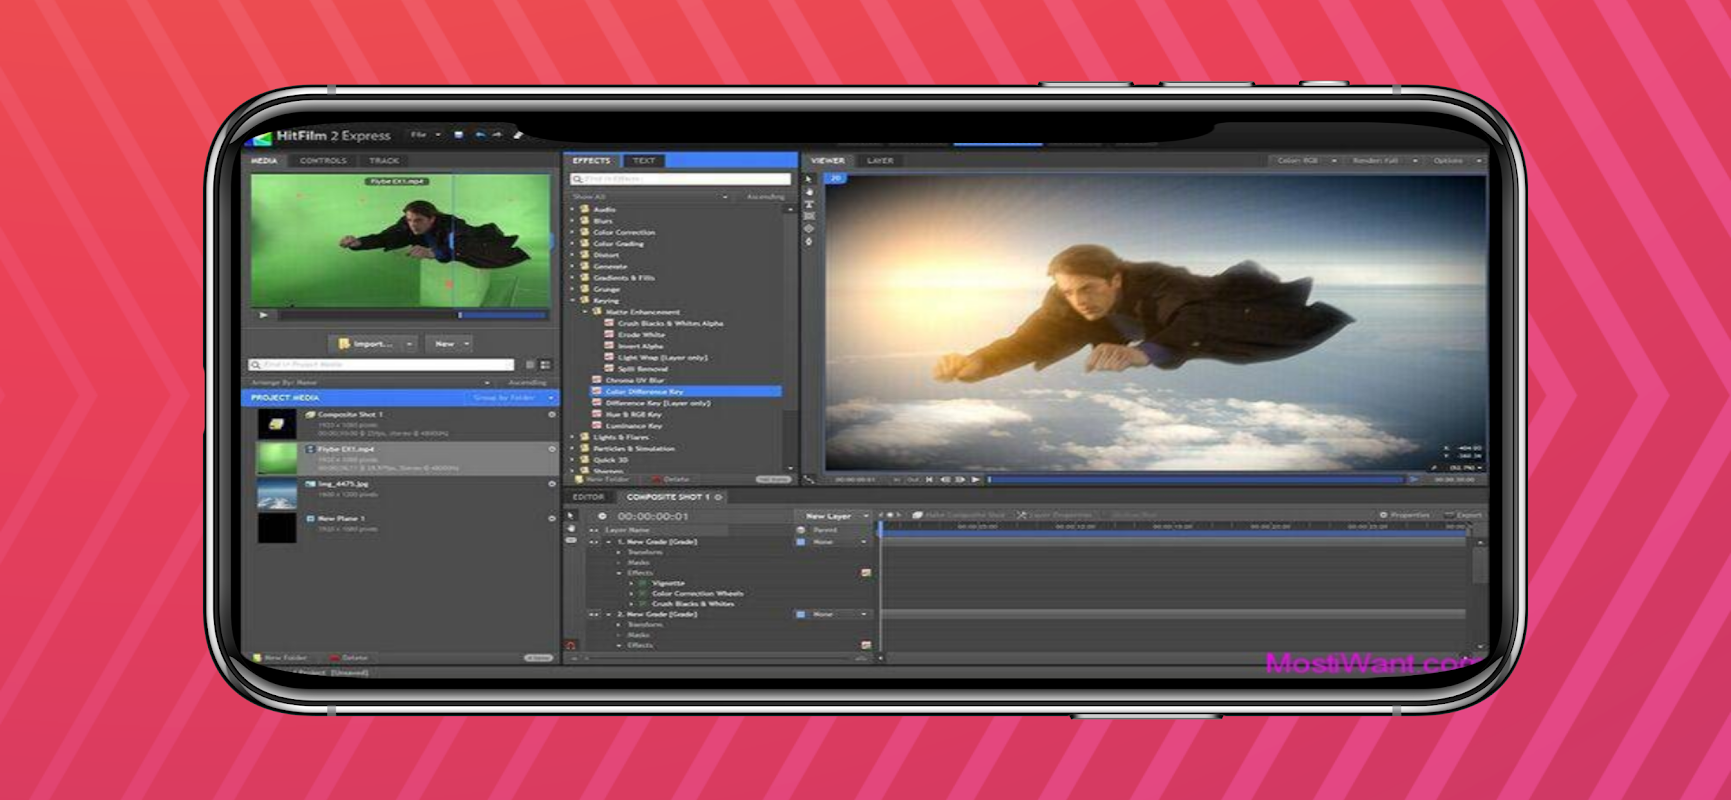Expand the Lights & Flares effects folder
1731x800 pixels.
[x=574, y=437]
